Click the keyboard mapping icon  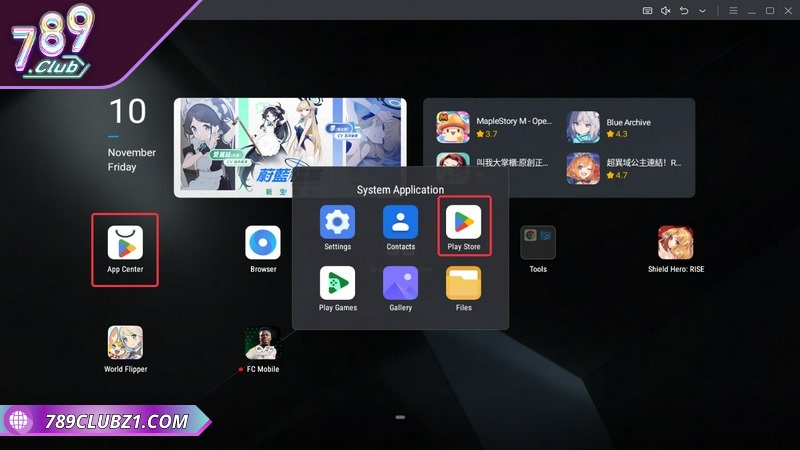point(648,10)
